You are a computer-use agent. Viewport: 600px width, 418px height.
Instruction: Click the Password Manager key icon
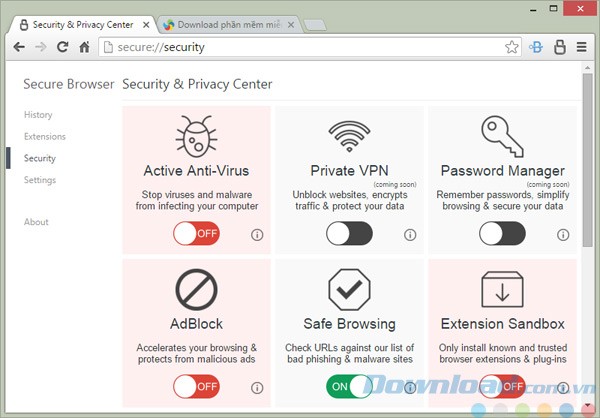tap(501, 136)
